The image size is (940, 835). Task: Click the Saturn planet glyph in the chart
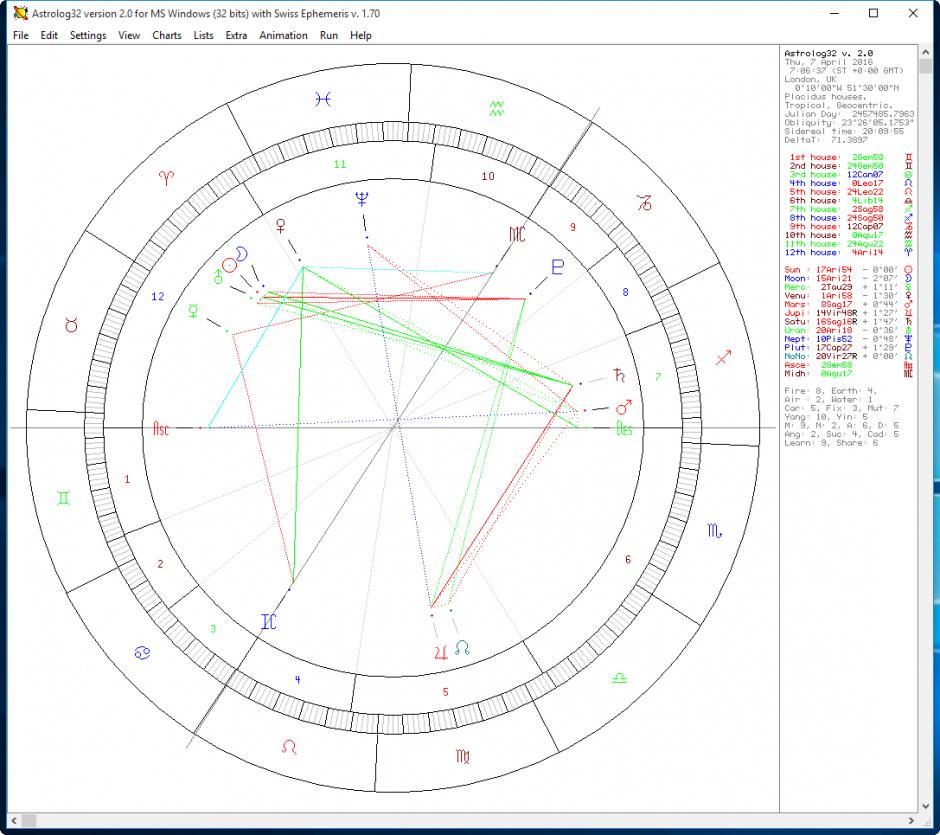619,375
